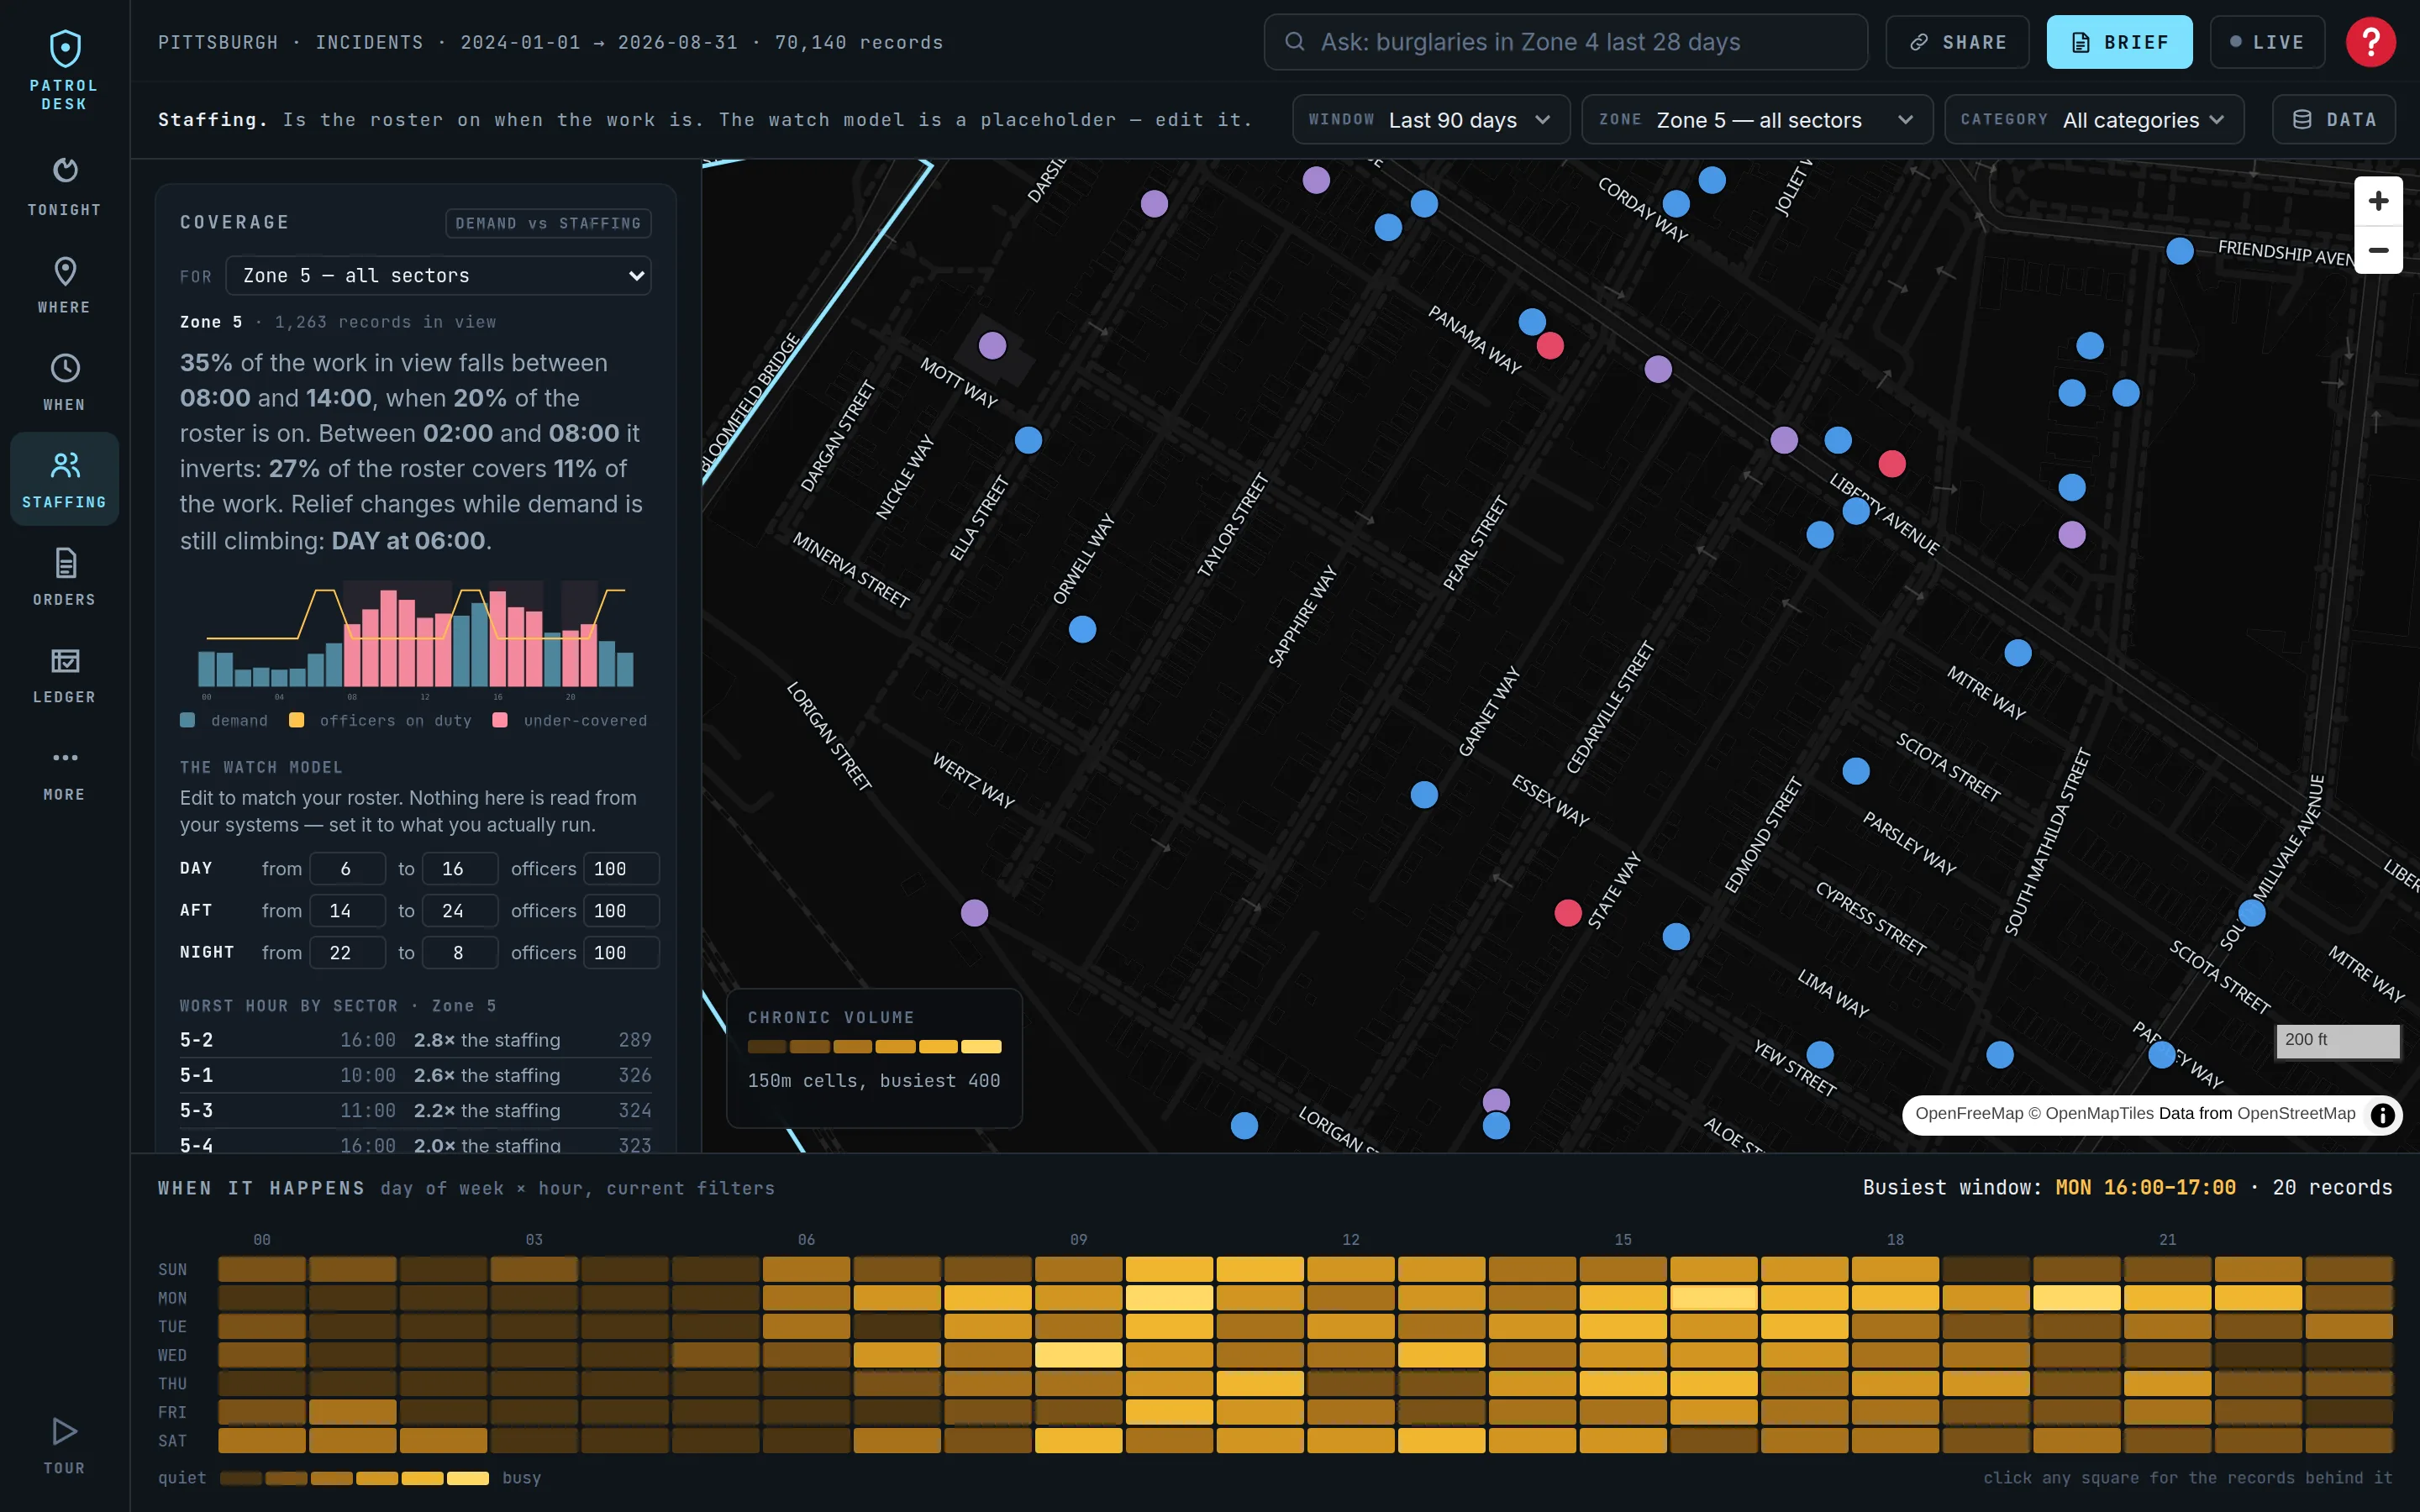Open the Data button
Viewport: 2420px width, 1512px height.
click(2333, 120)
